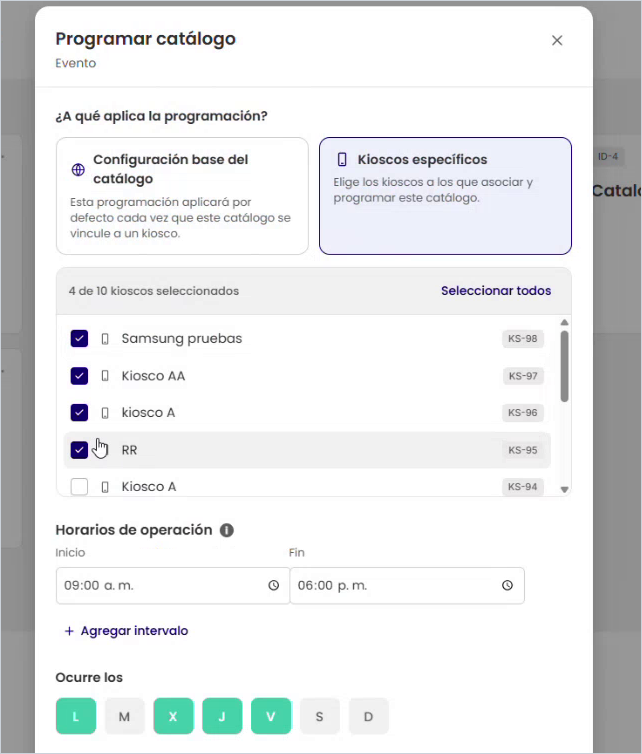Check the Kiosco A KS-94 checkbox
The image size is (642, 754).
click(x=79, y=487)
